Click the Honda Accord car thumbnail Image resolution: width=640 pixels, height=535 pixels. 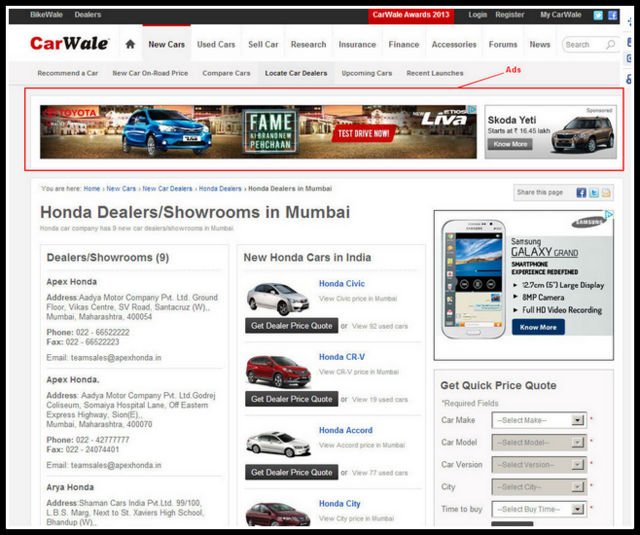(278, 444)
